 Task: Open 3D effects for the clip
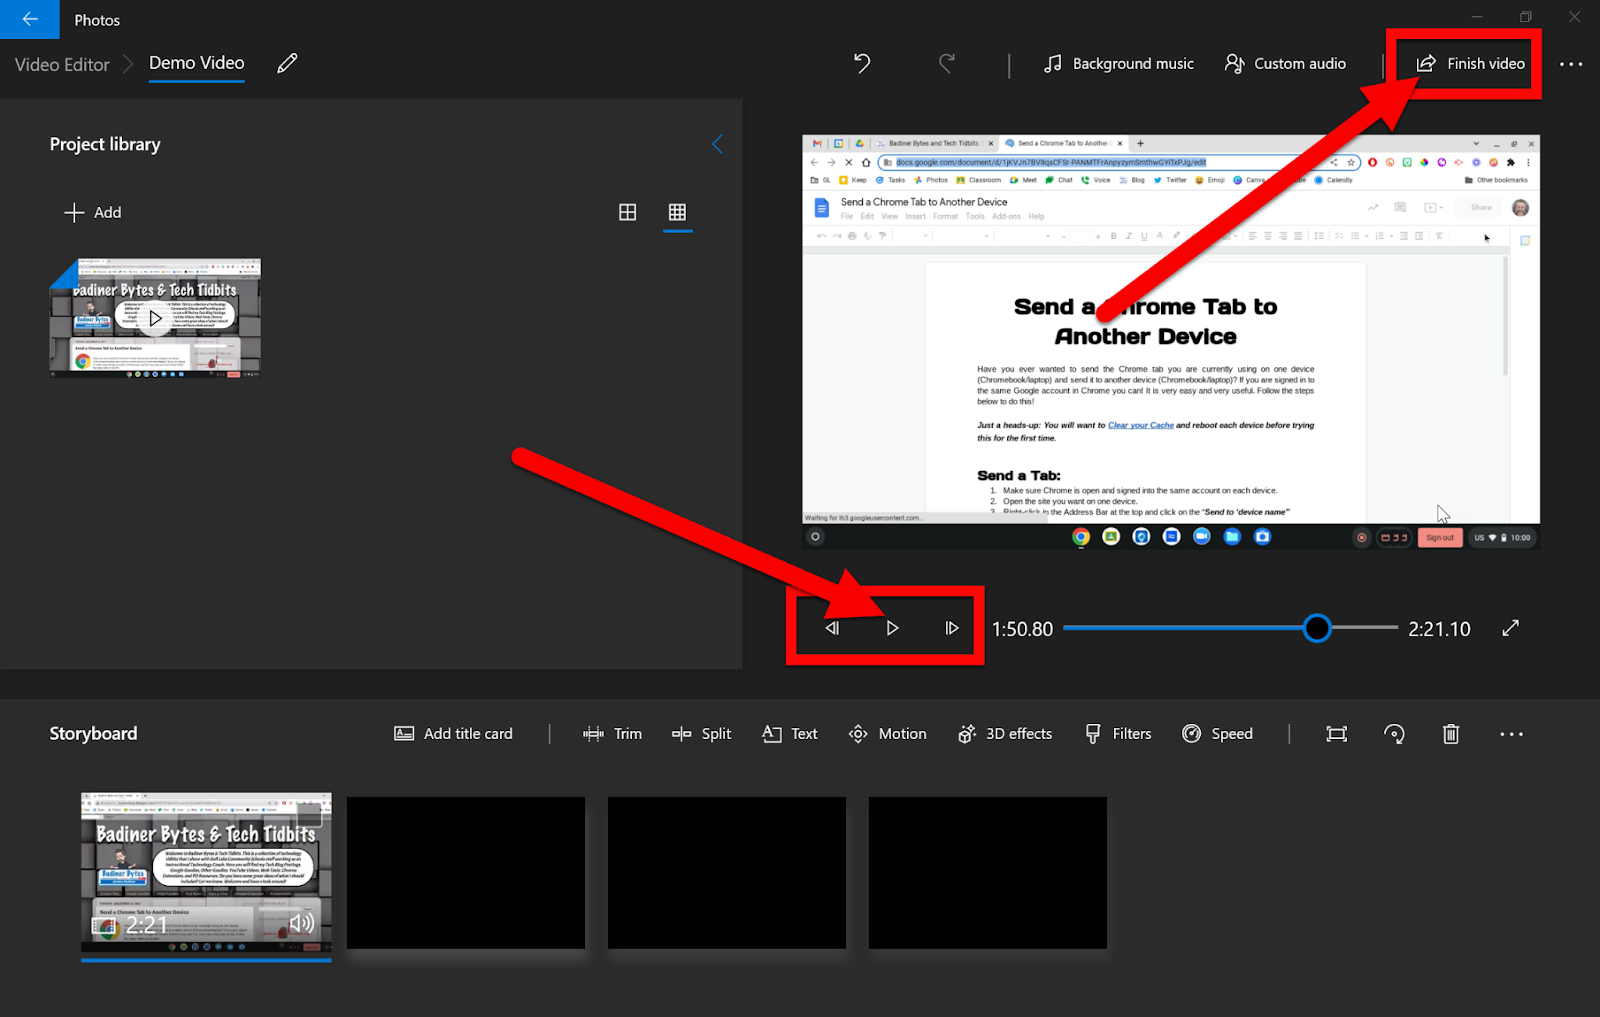tap(1004, 734)
